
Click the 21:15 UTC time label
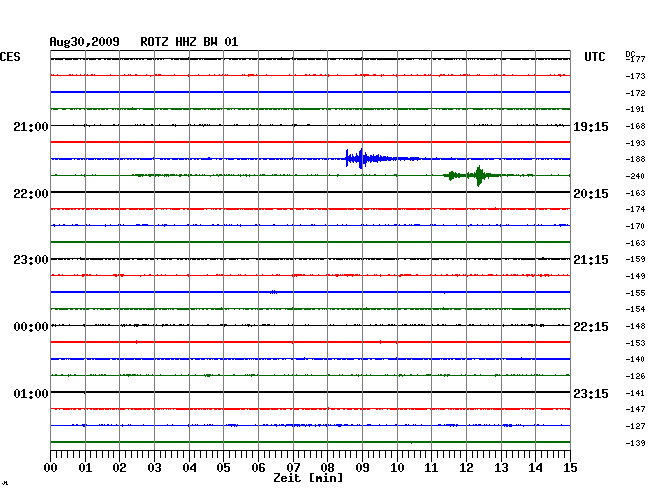591,260
